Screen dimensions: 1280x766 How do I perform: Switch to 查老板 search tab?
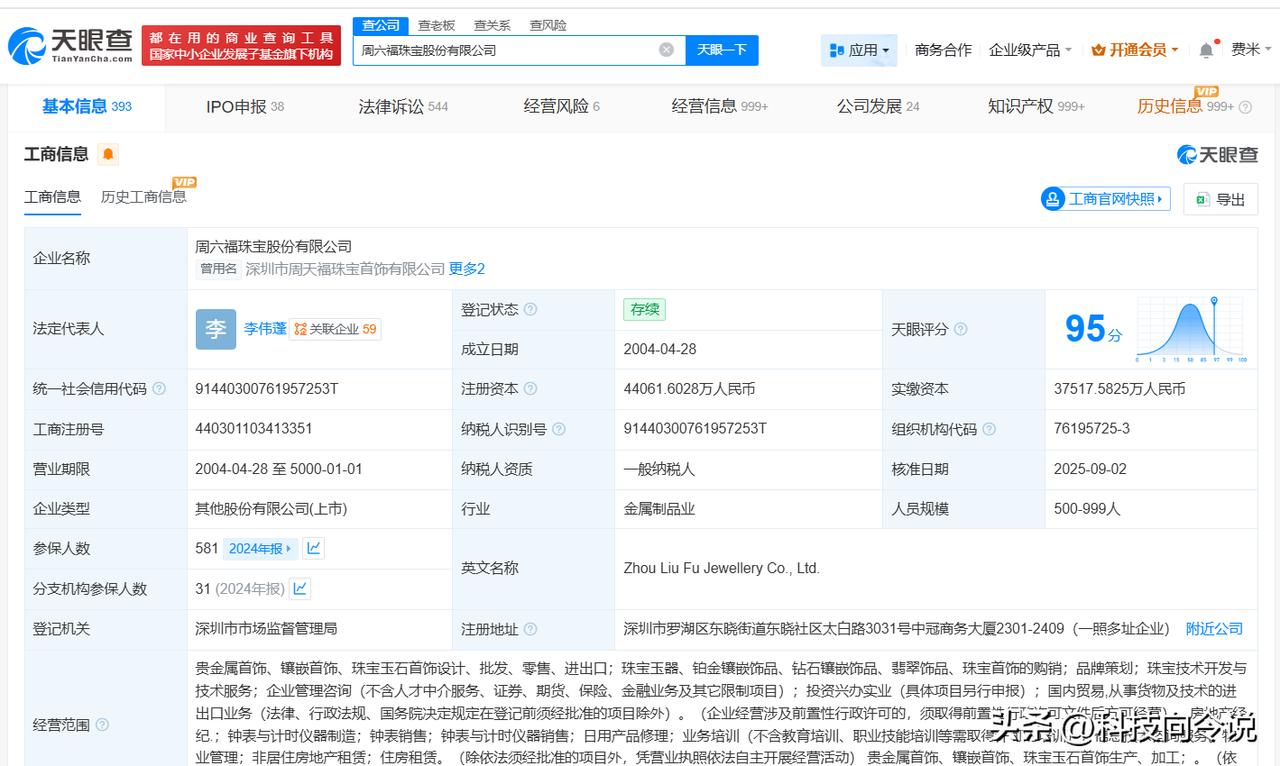point(436,25)
